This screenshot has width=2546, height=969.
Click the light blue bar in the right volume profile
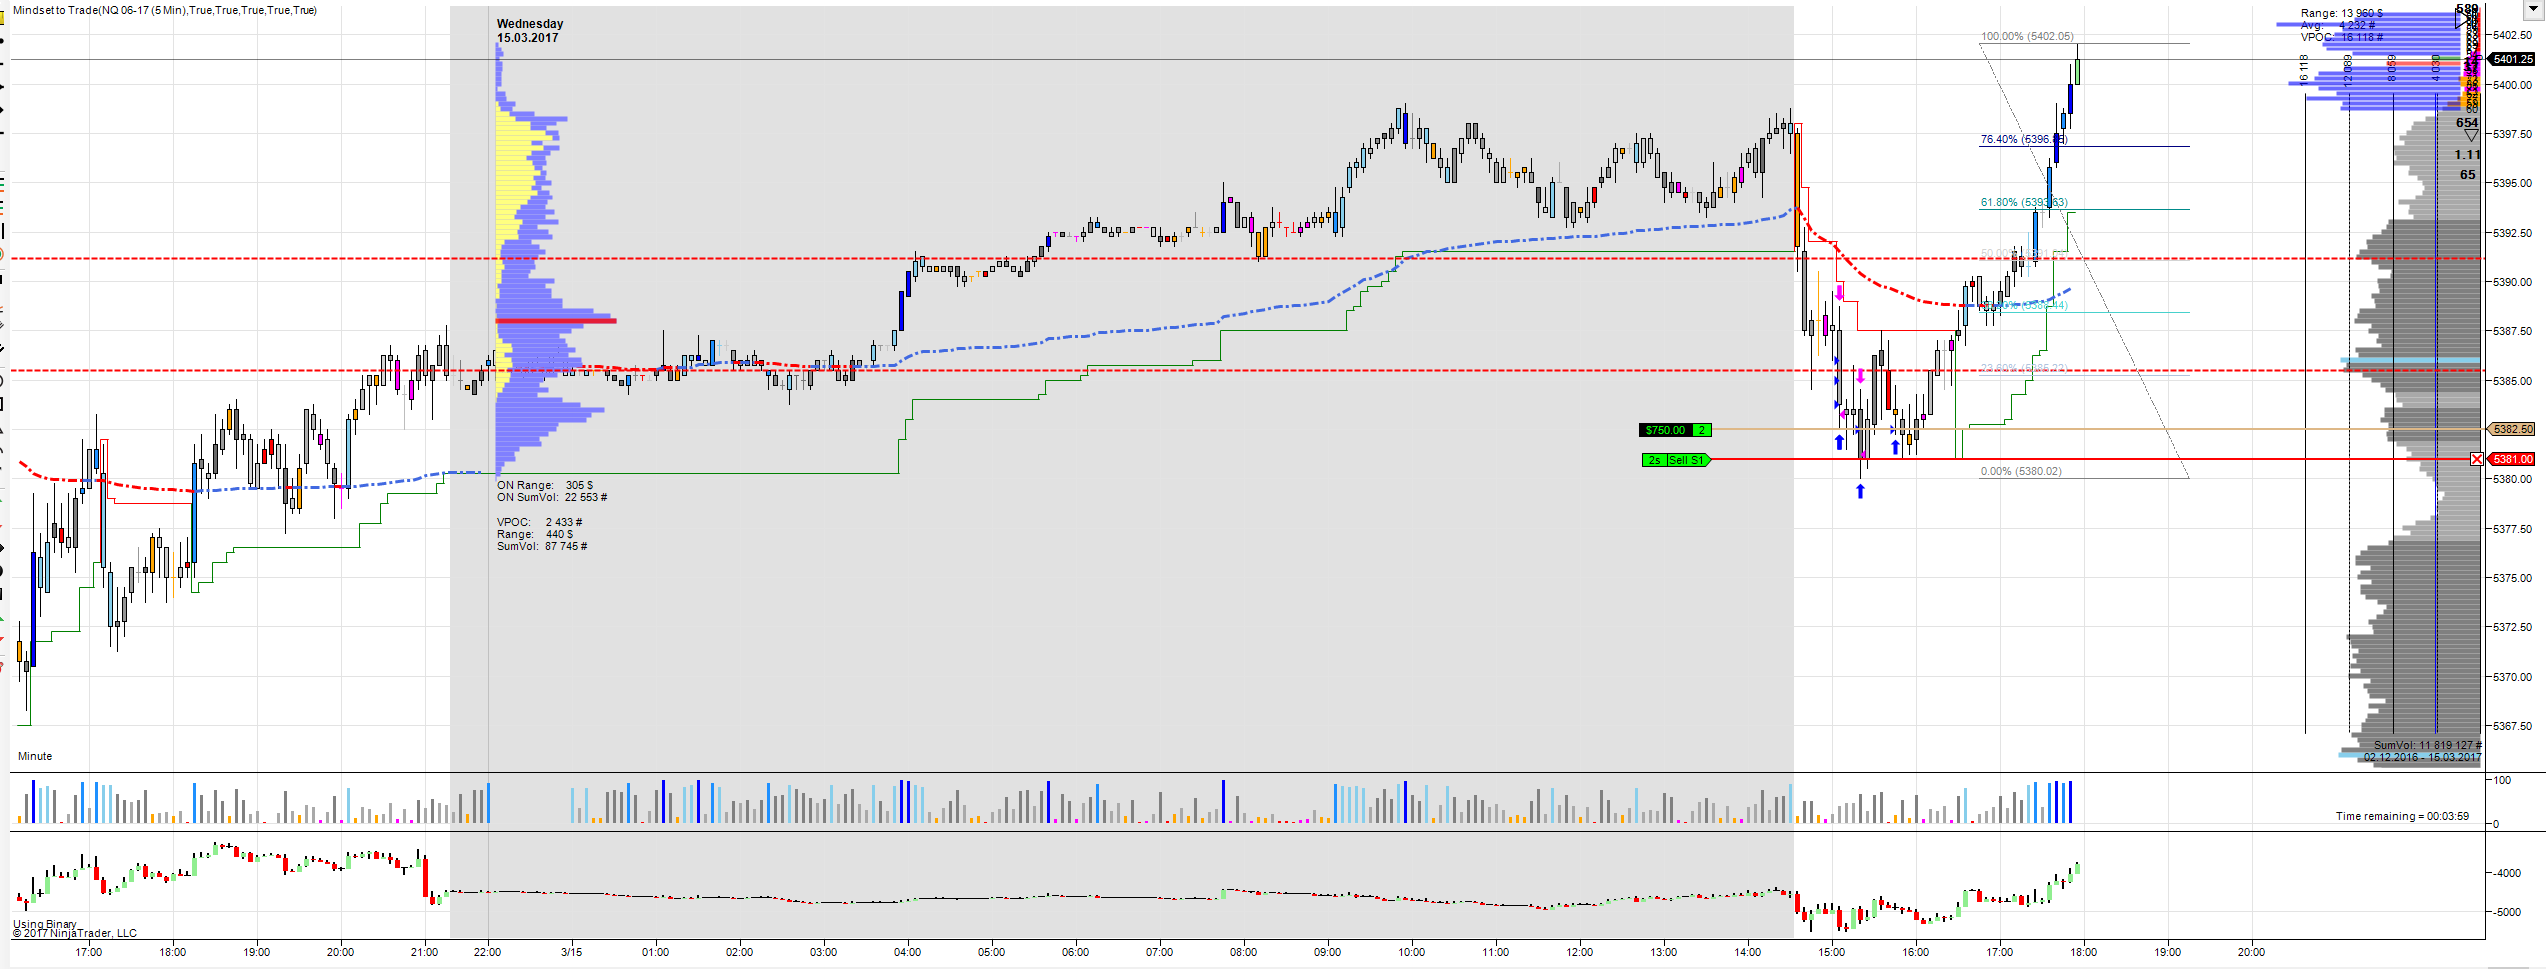(2410, 360)
